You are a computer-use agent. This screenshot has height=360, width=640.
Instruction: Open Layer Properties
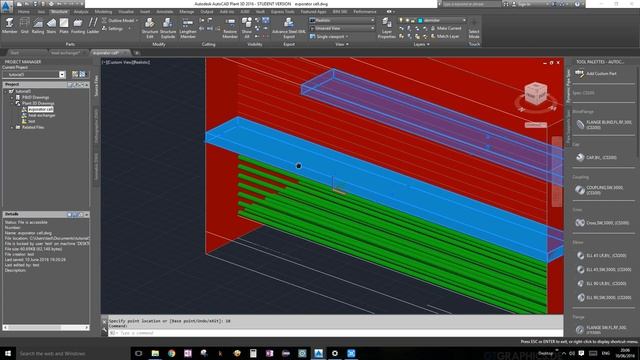386,28
